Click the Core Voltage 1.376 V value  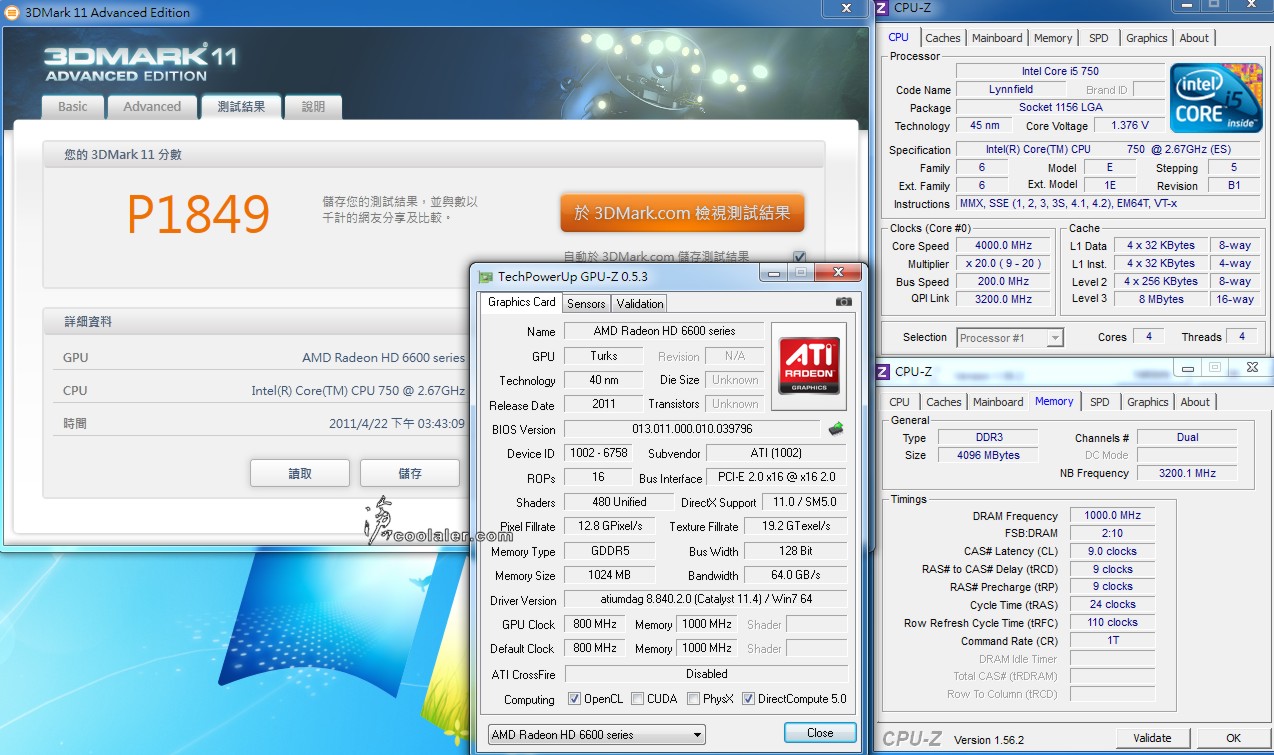(x=1129, y=126)
